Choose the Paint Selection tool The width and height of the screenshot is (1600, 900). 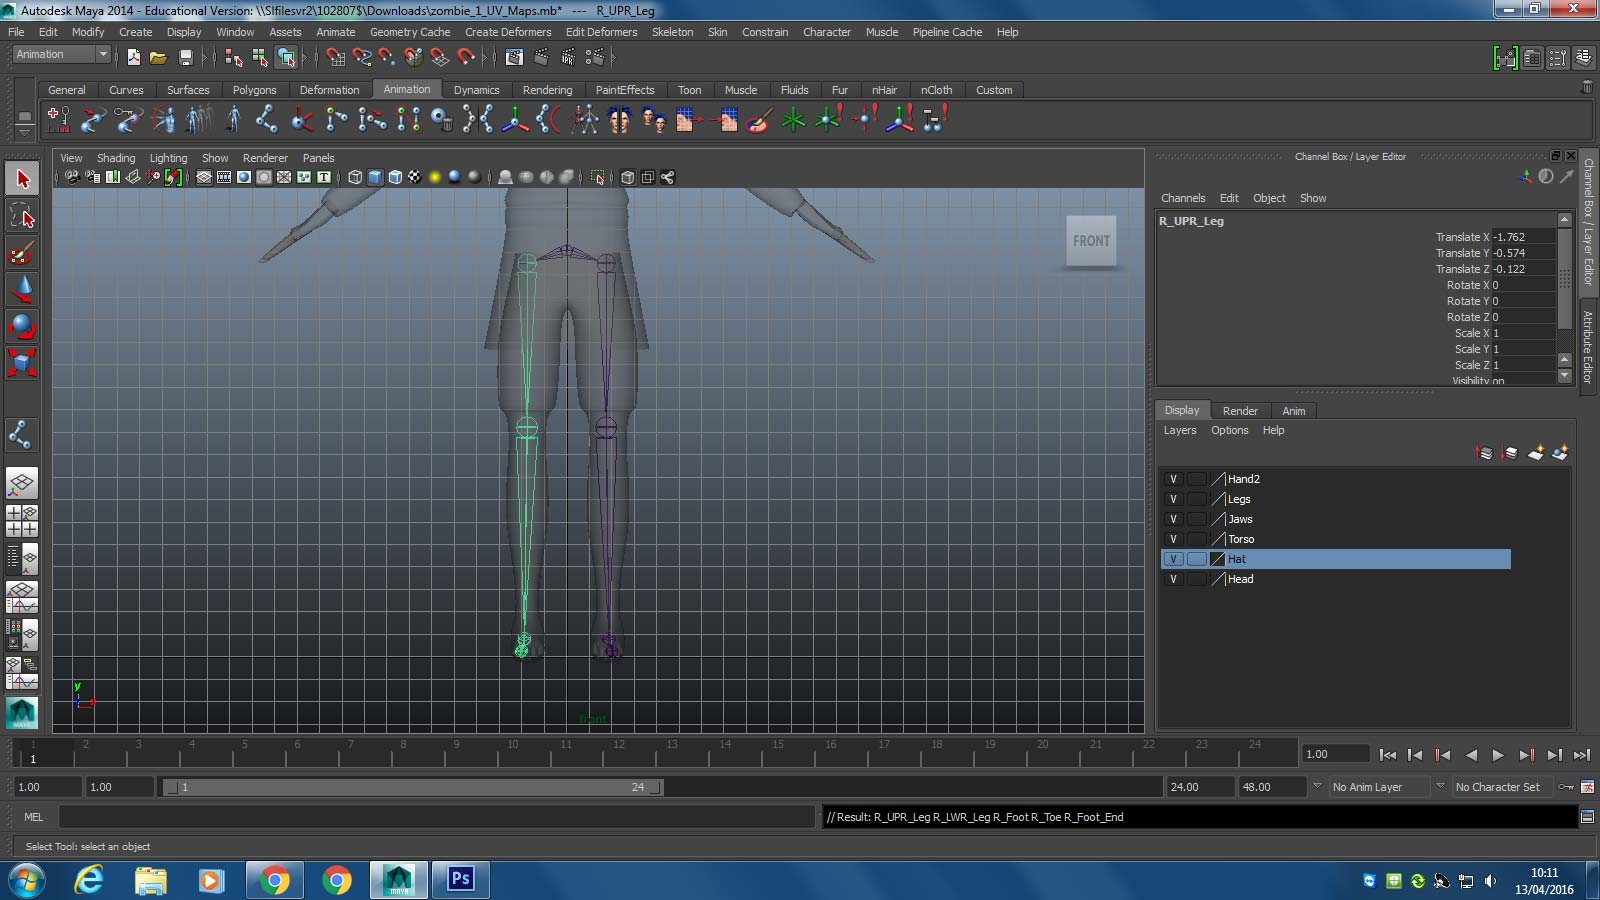point(22,252)
